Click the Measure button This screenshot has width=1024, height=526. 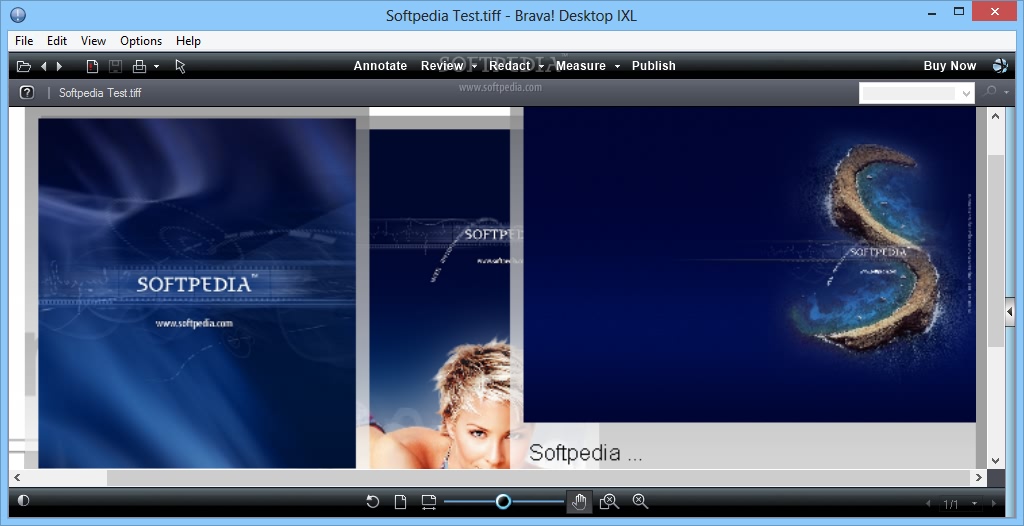(581, 66)
